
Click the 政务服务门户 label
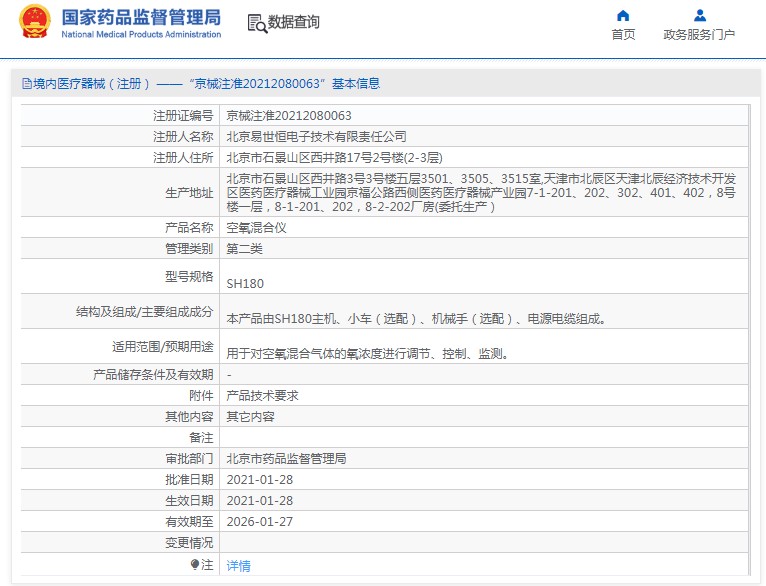[x=699, y=35]
